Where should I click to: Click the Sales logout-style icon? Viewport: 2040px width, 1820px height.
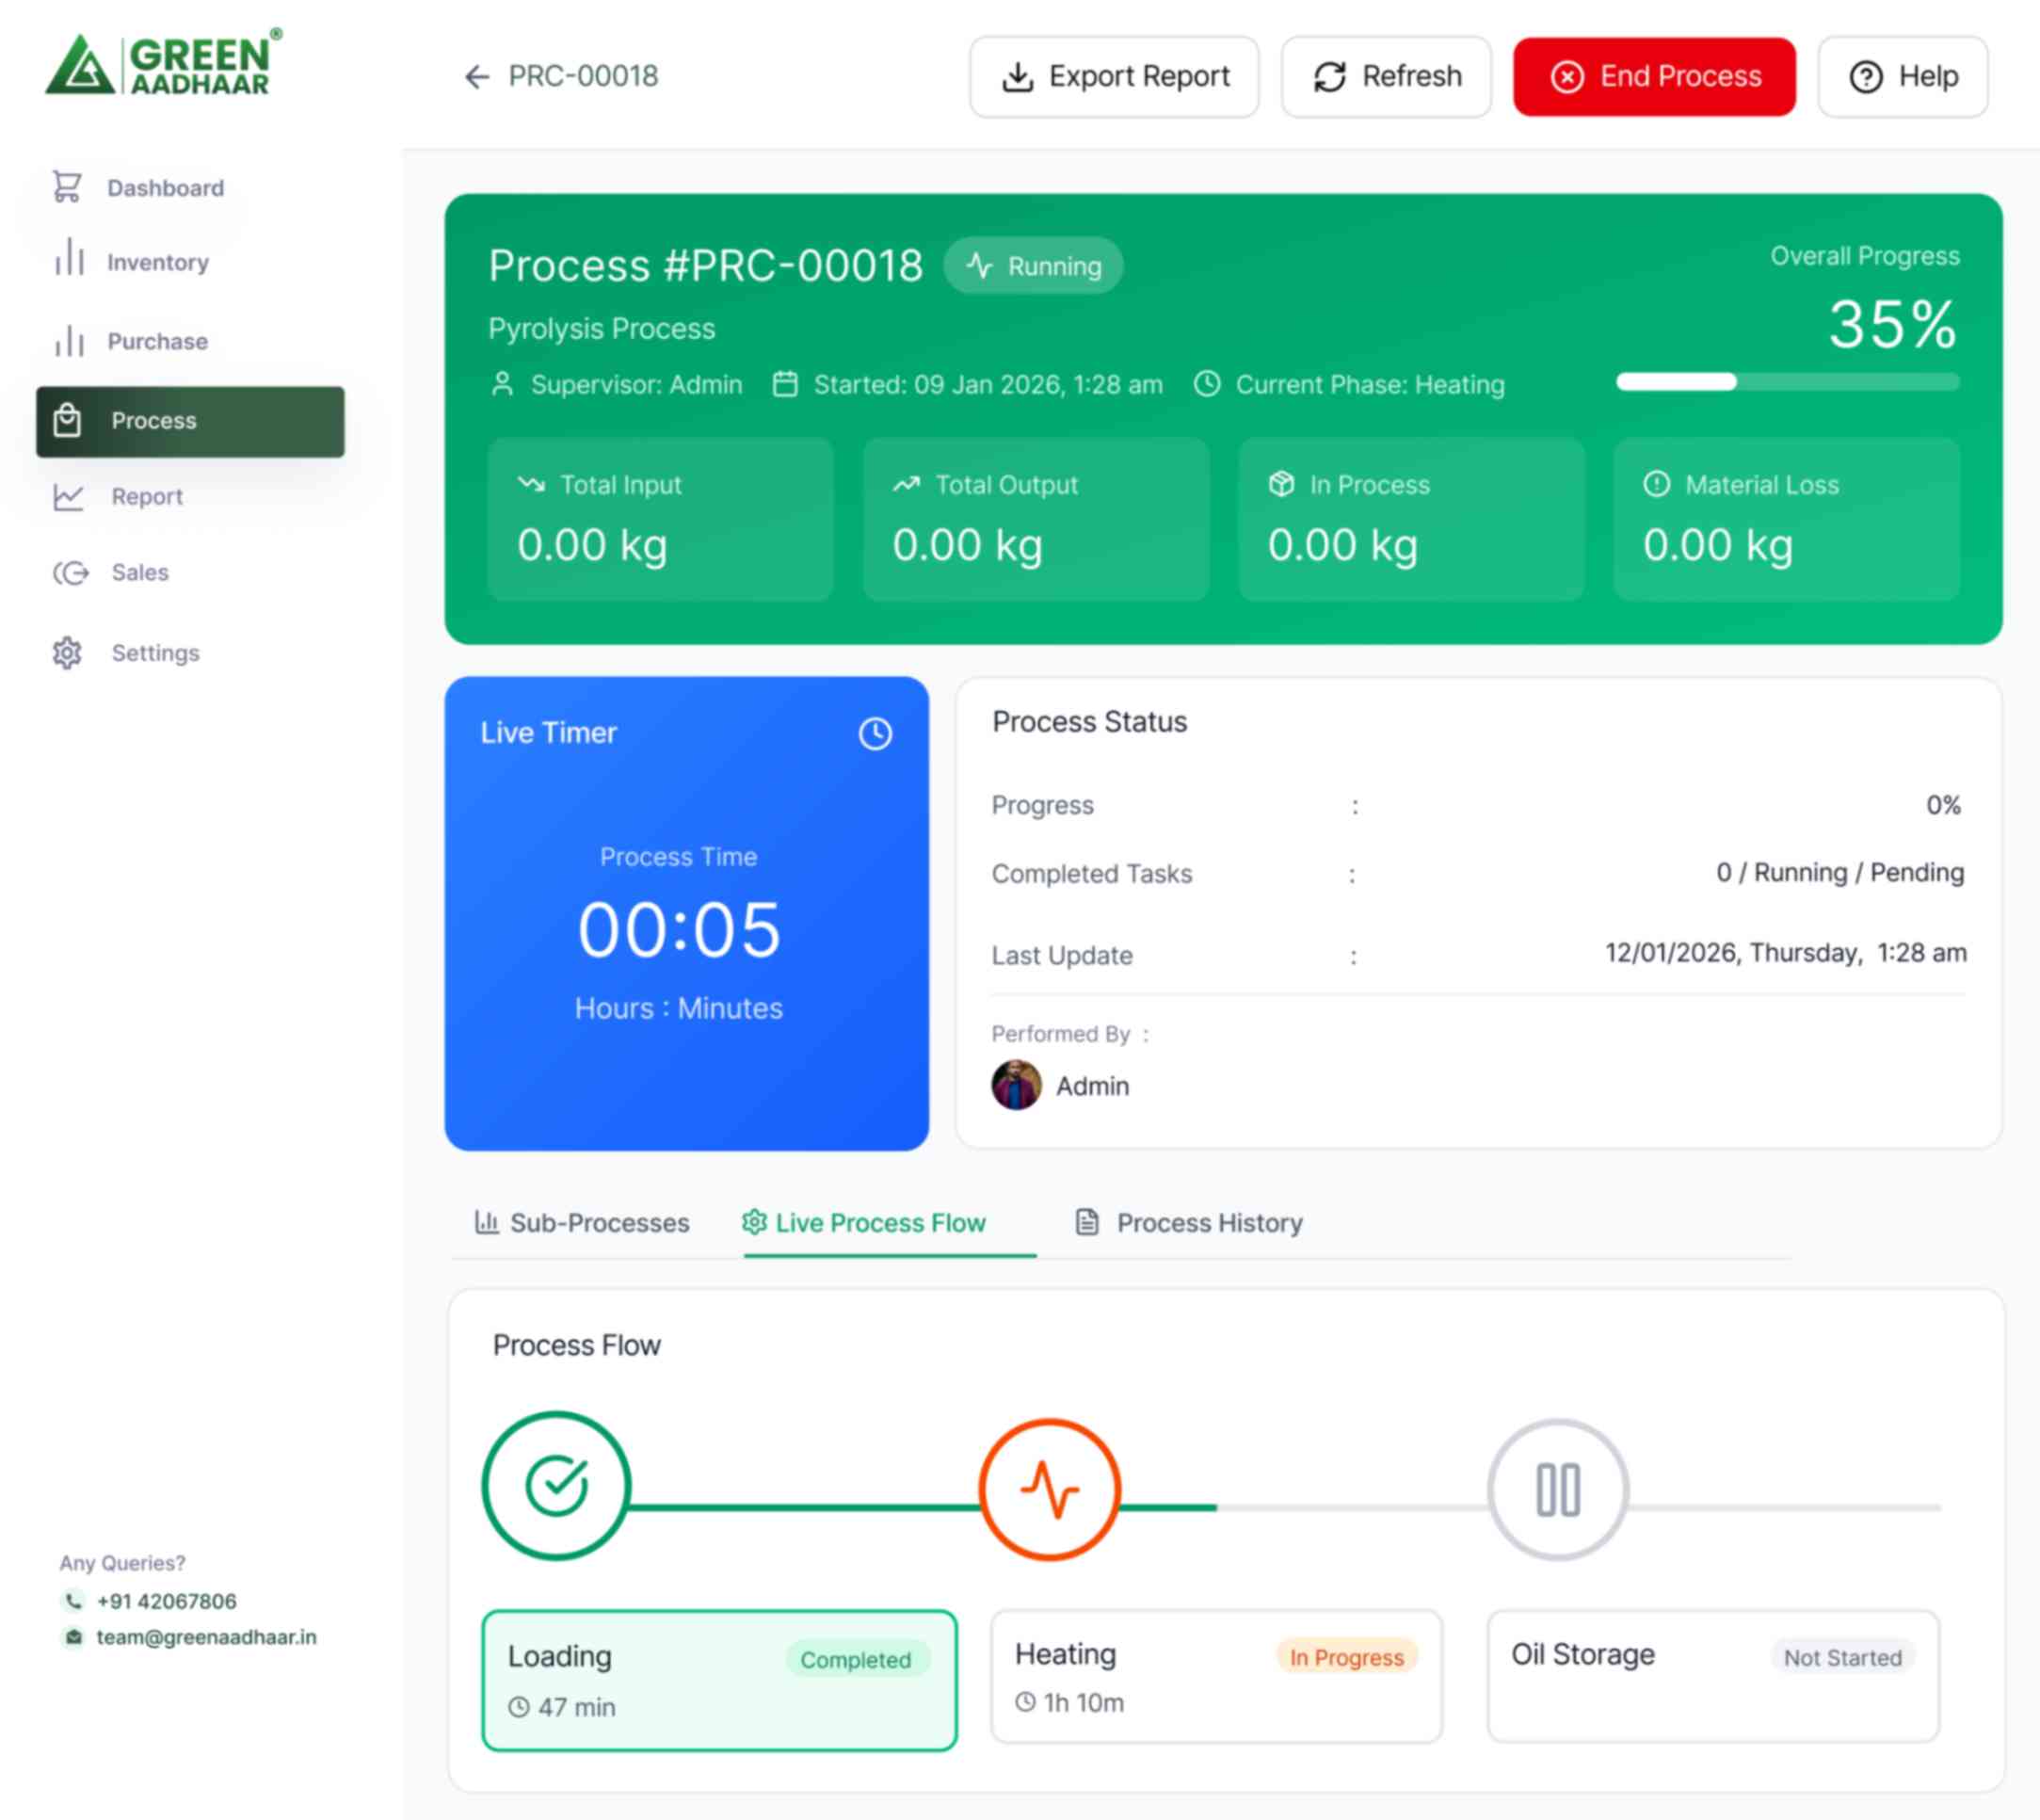coord(71,573)
